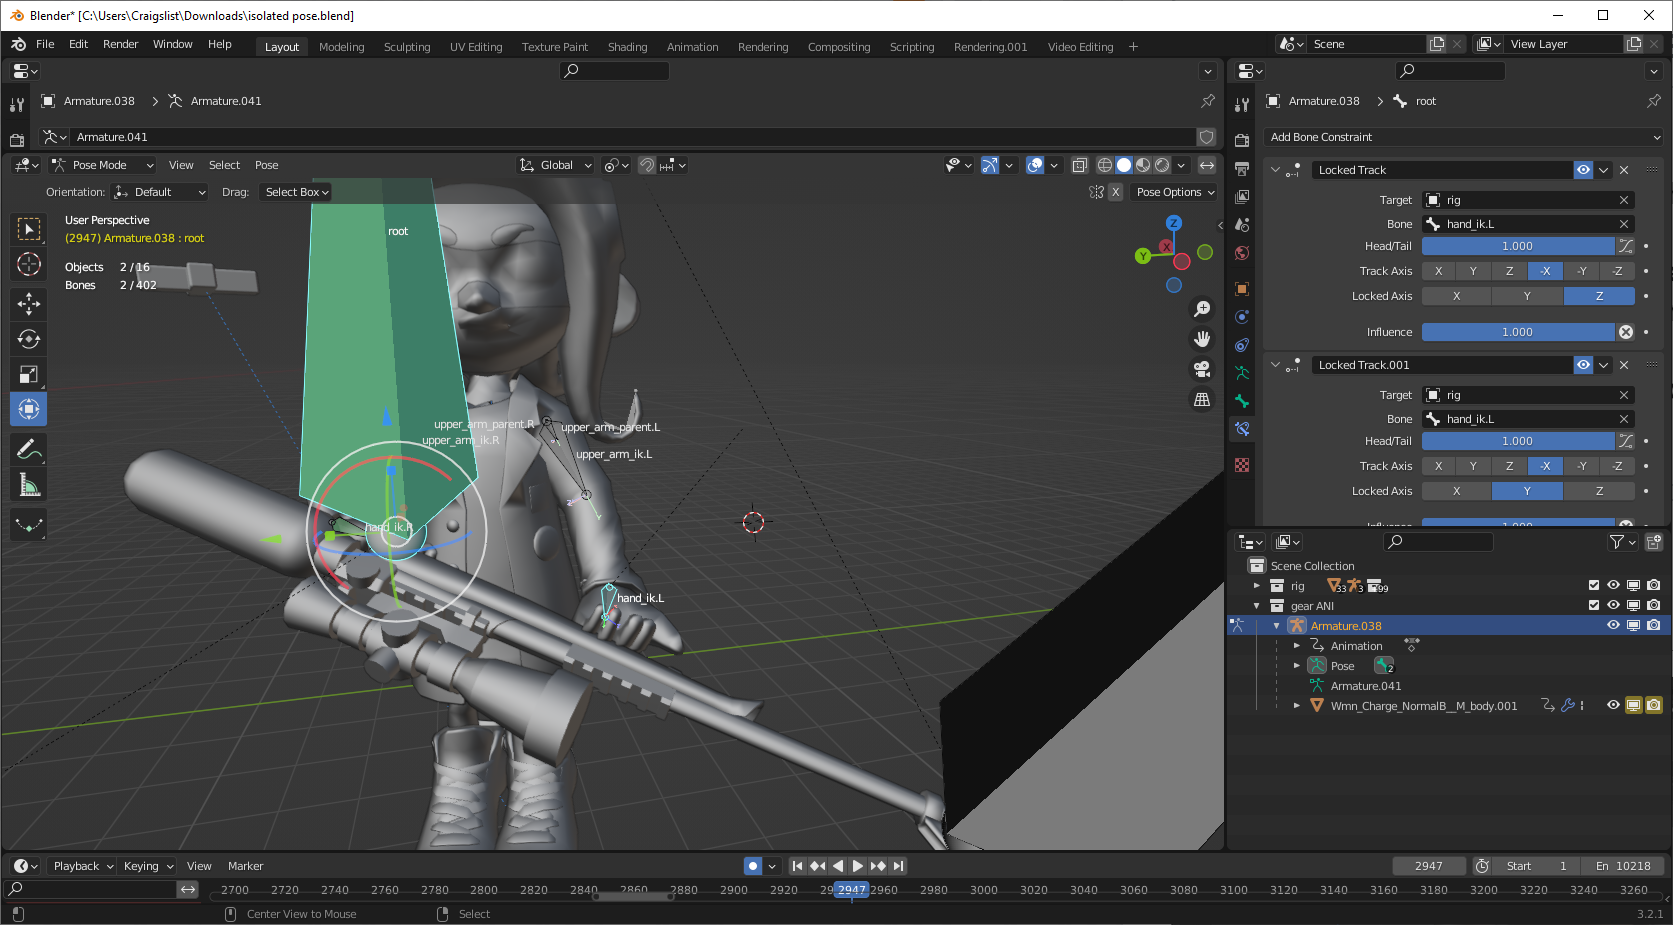The width and height of the screenshot is (1673, 925).
Task: Jump to the first frame
Action: (797, 866)
